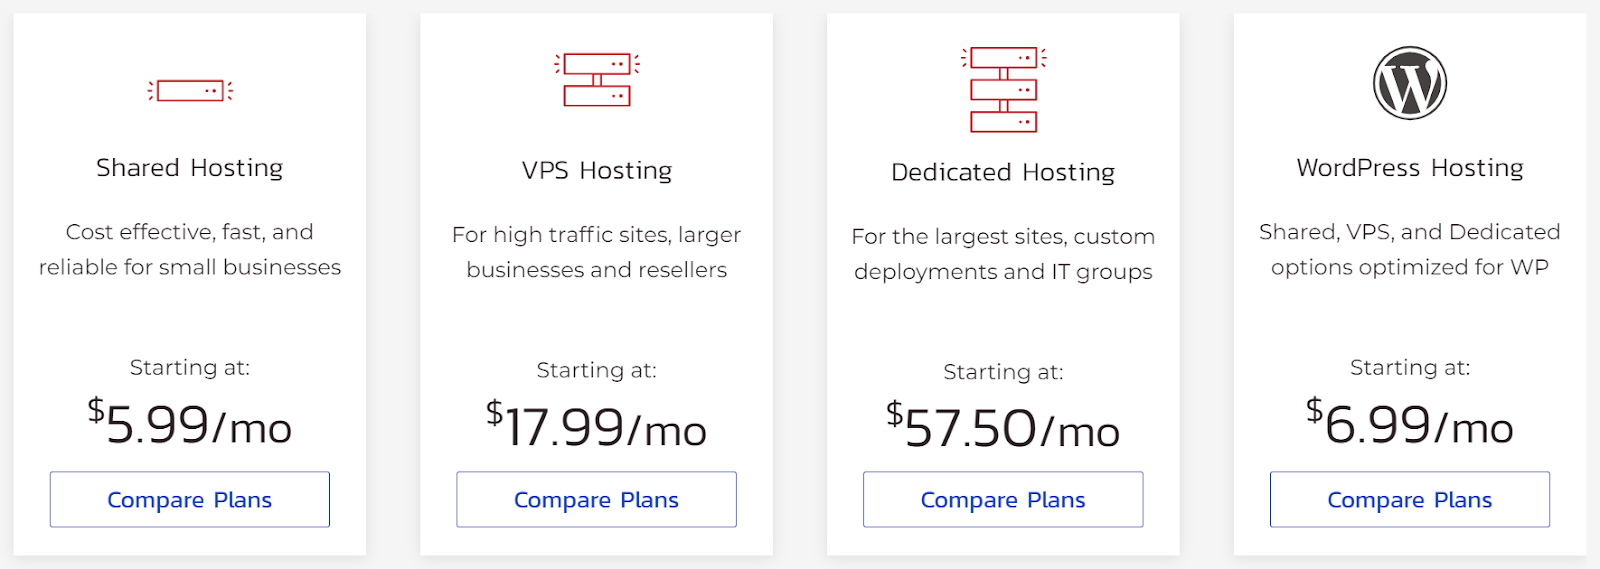Click the Shared Hosting description about small businesses
Image resolution: width=1600 pixels, height=569 pixels.
[x=190, y=249]
